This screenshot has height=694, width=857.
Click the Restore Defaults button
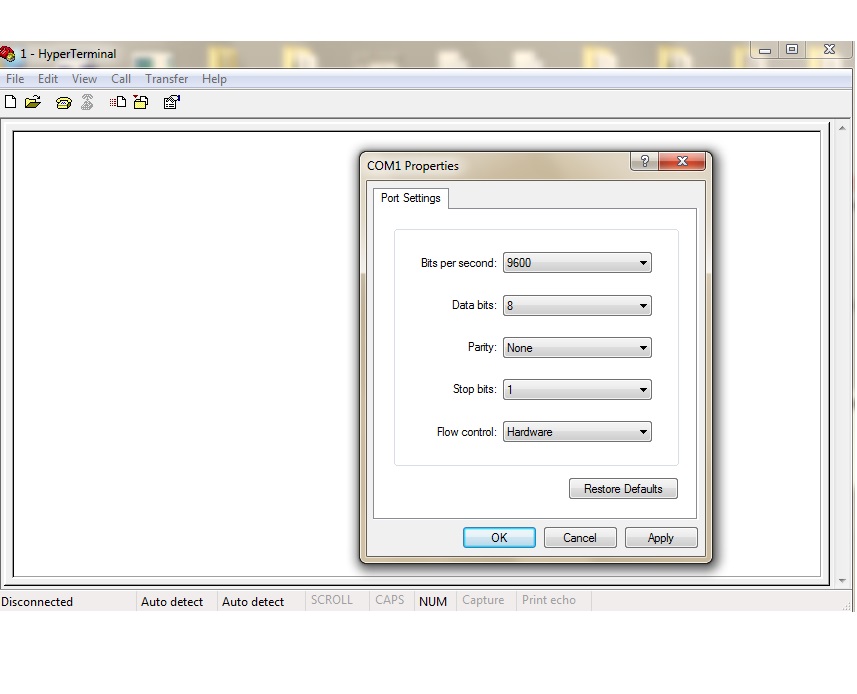point(623,489)
